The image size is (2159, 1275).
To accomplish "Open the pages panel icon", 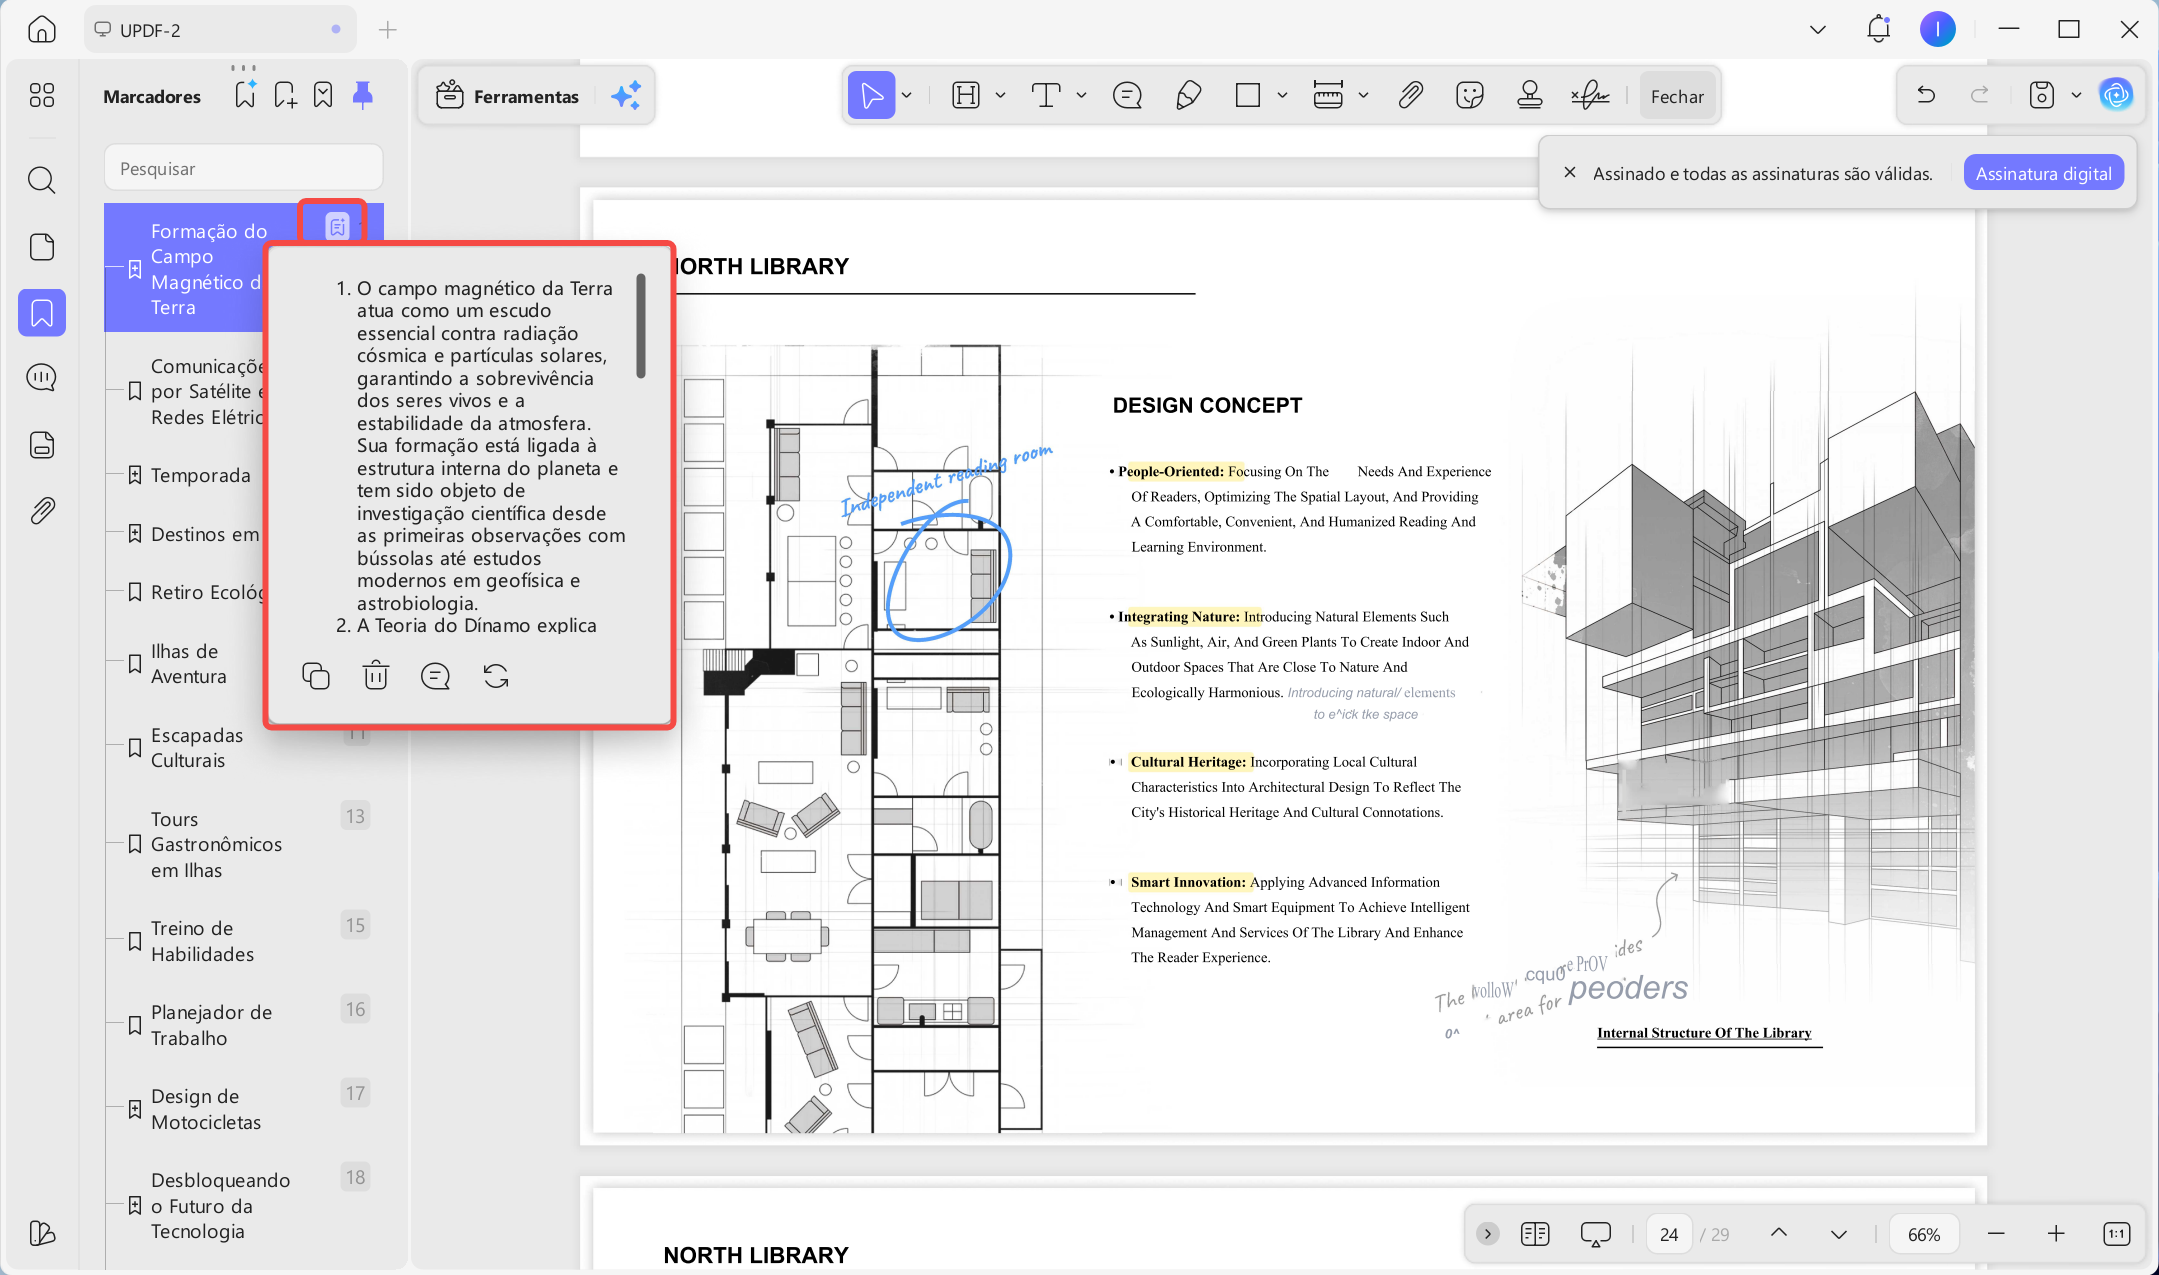I will click(42, 247).
